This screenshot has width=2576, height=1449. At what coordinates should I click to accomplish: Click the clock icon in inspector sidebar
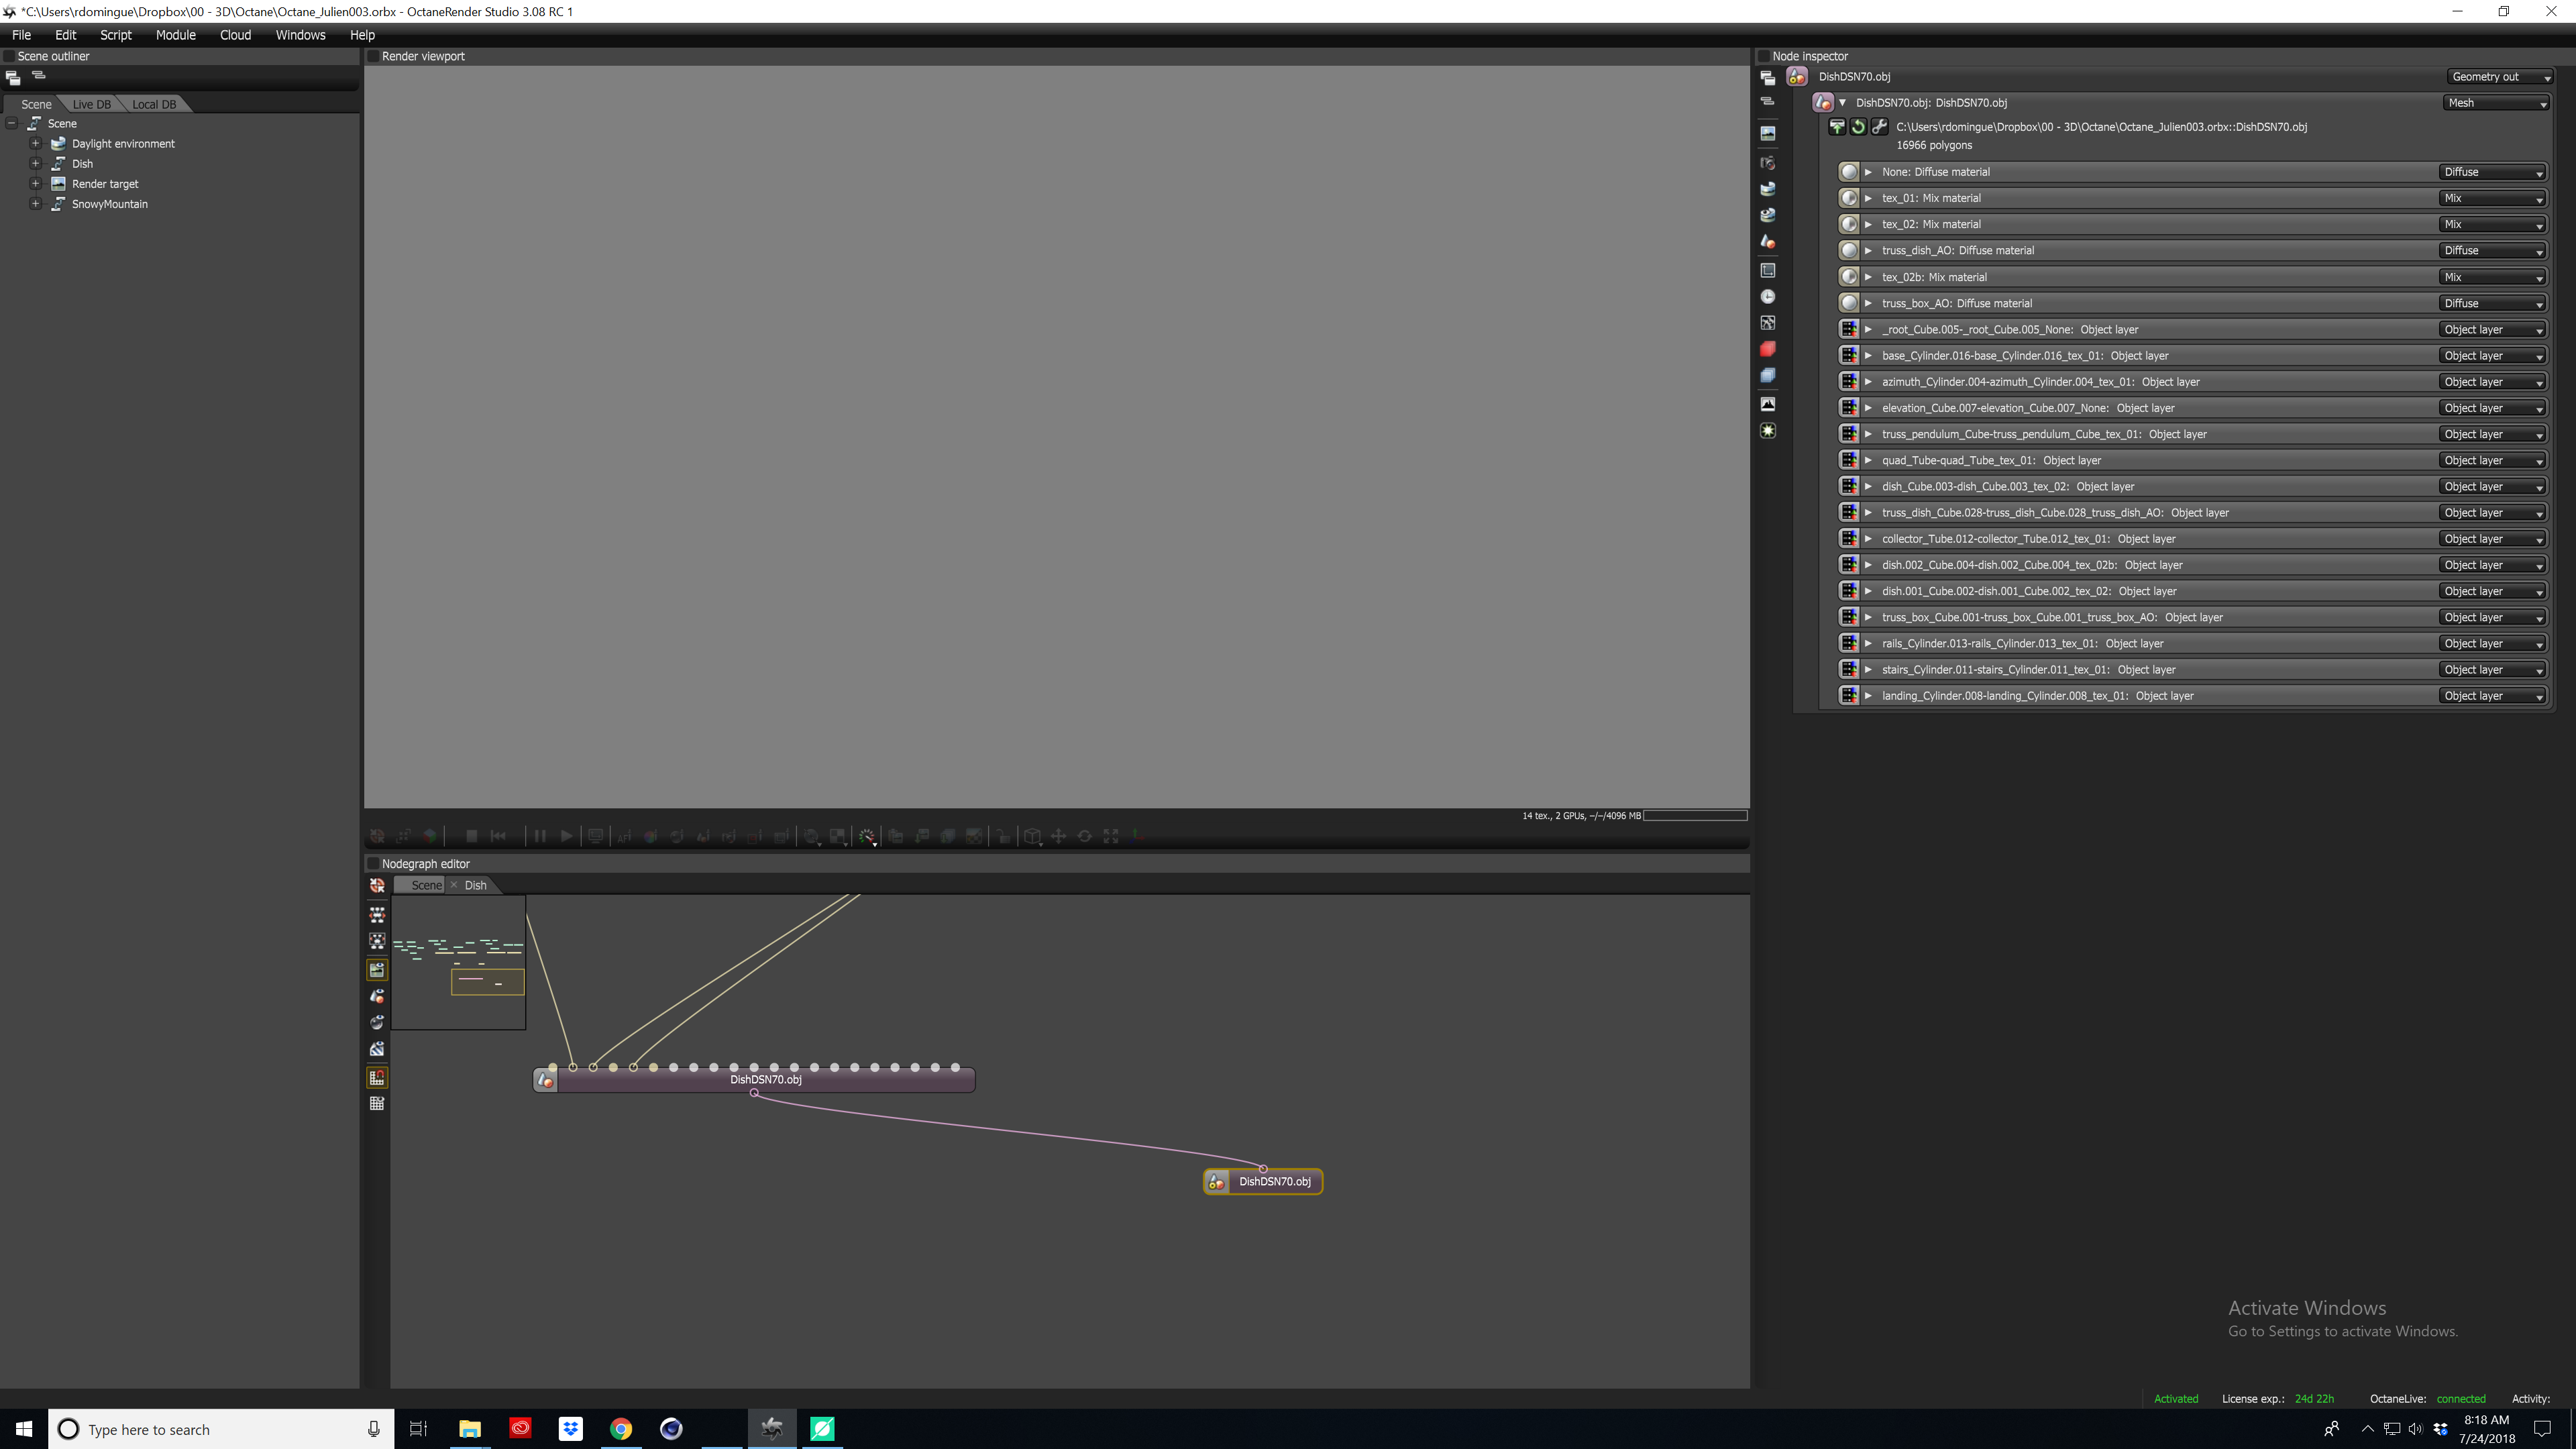click(1767, 297)
